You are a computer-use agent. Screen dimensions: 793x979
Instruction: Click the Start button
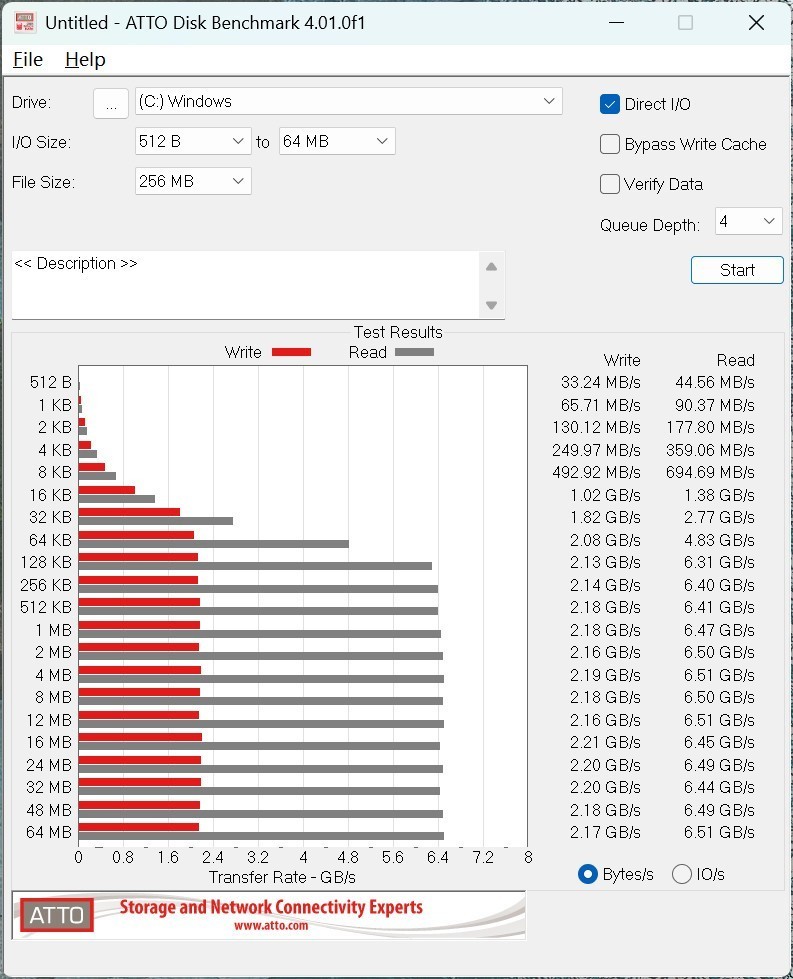737,270
